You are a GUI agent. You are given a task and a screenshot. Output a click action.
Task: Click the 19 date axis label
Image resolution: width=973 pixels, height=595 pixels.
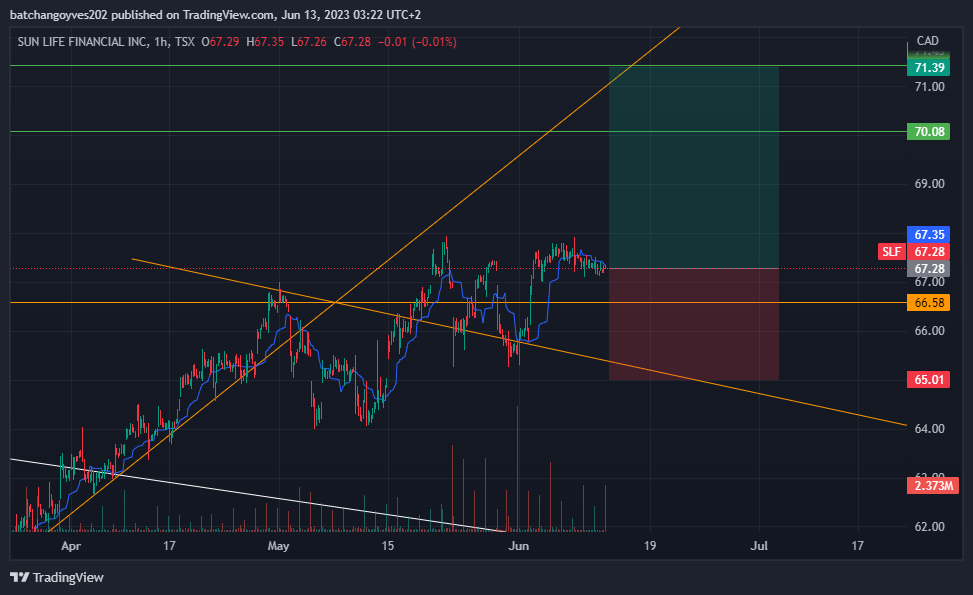tap(650, 546)
